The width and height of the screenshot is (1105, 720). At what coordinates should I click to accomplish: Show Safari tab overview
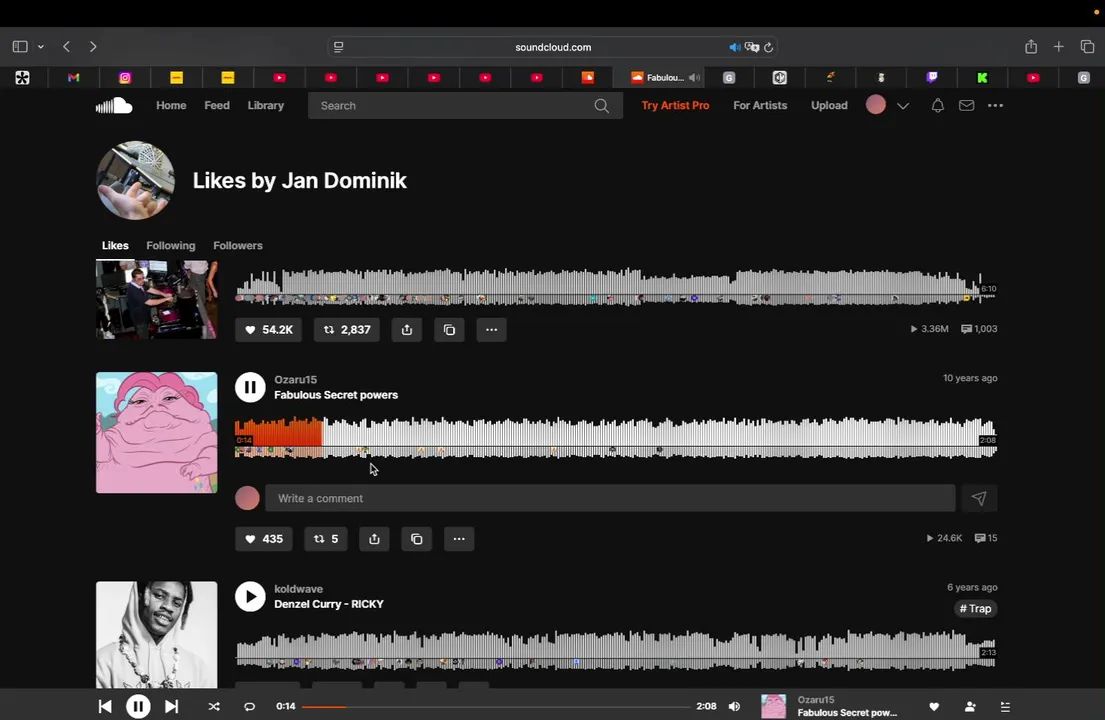[1087, 46]
